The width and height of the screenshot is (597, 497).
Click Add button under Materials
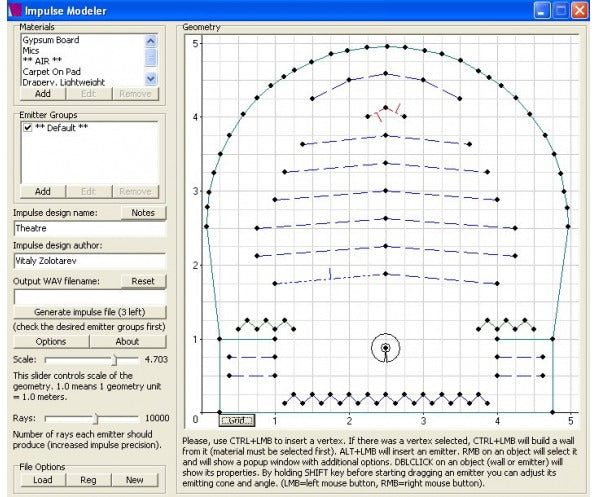pos(43,94)
